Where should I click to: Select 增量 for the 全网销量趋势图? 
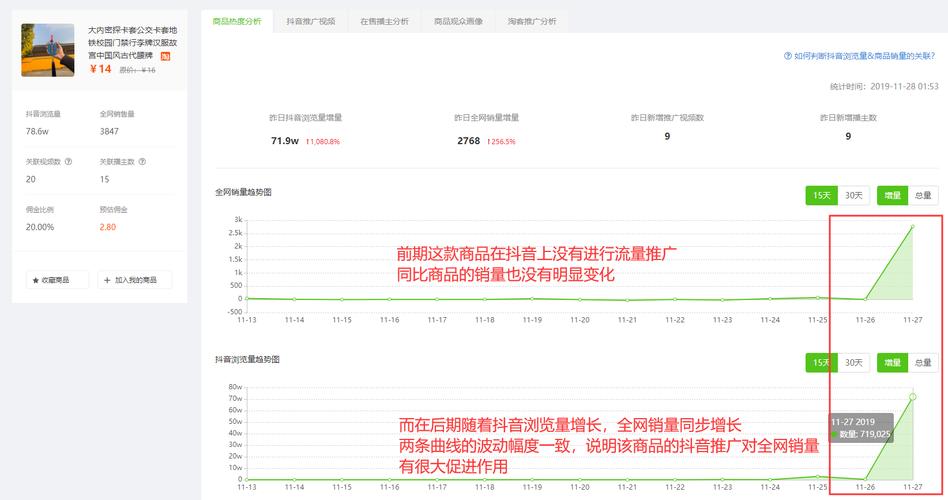[892, 195]
